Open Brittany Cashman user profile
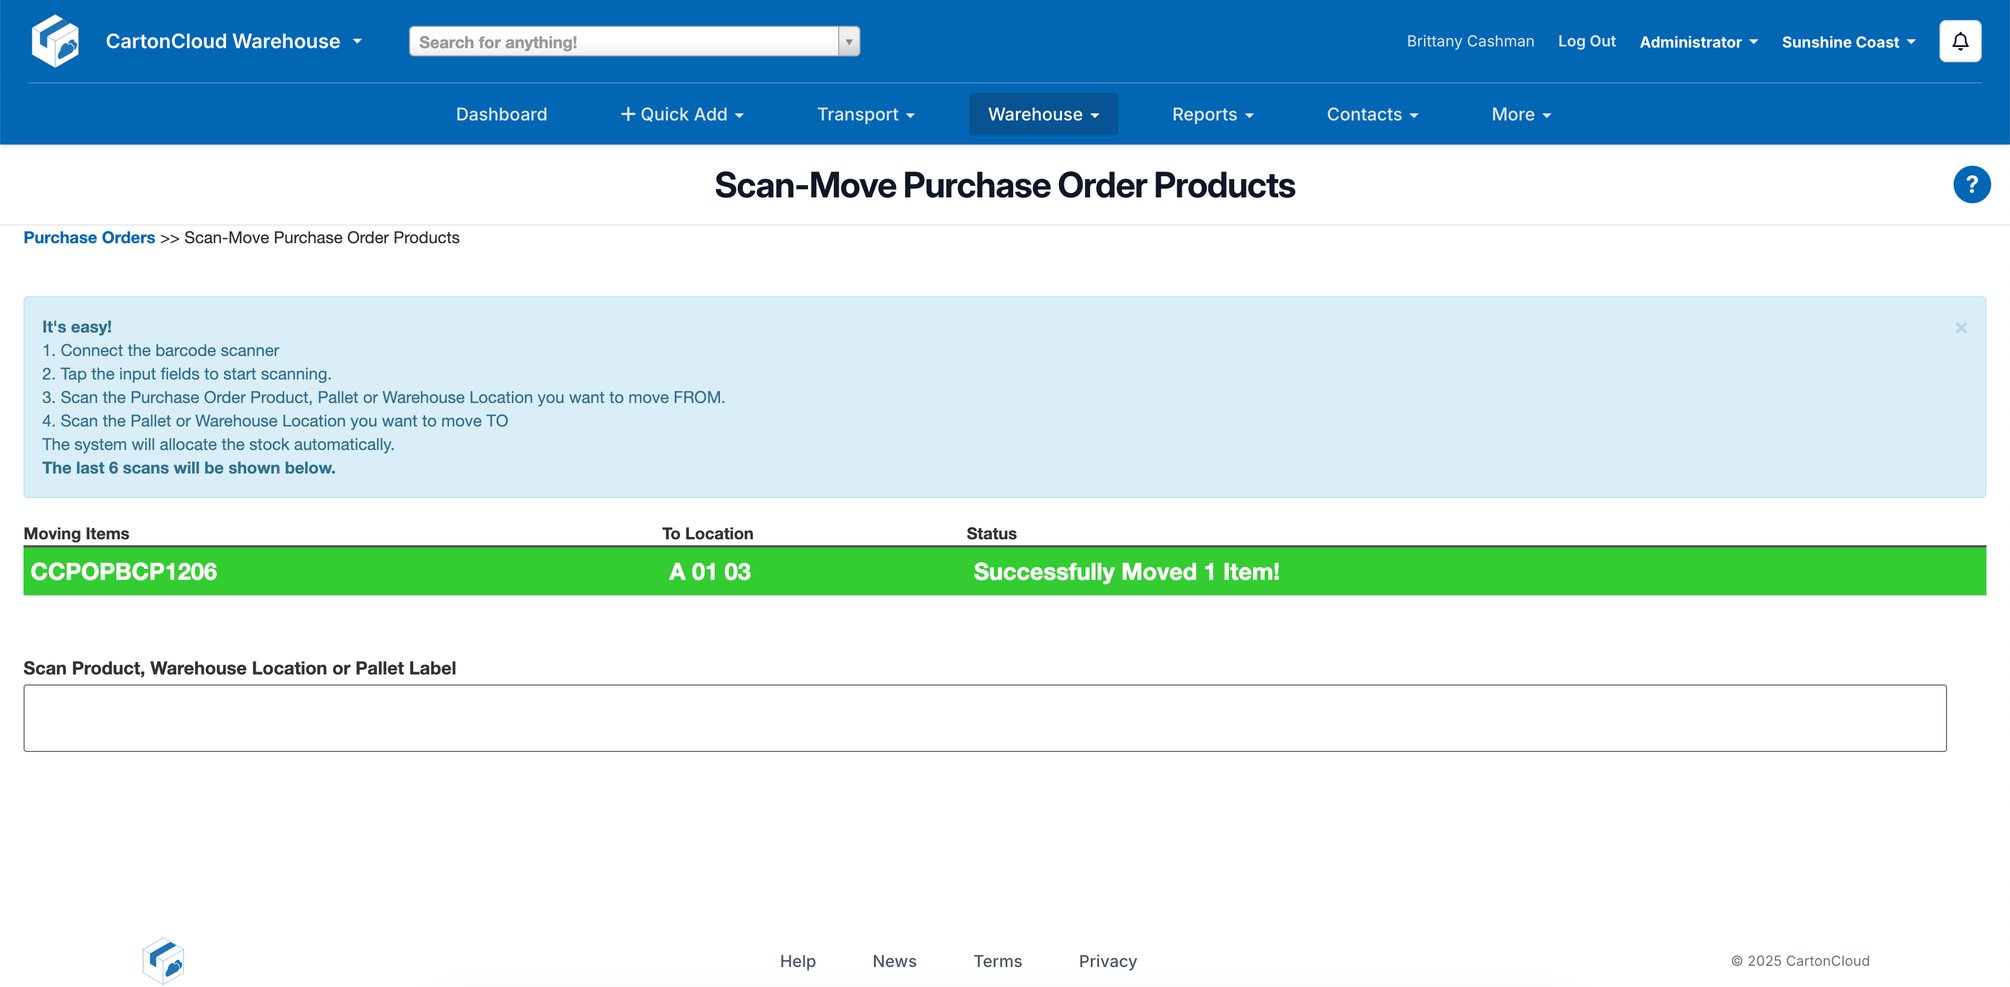The height and width of the screenshot is (987, 2010). 1470,41
